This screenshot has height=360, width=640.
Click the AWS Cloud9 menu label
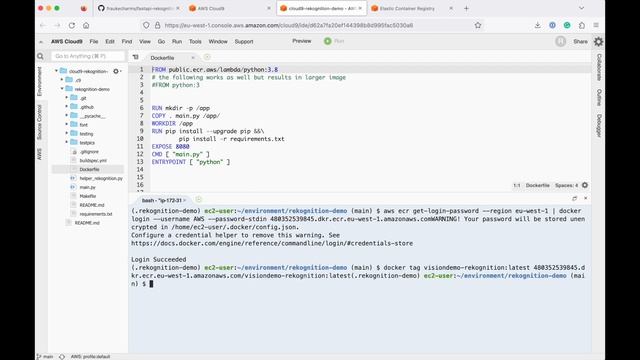67,42
